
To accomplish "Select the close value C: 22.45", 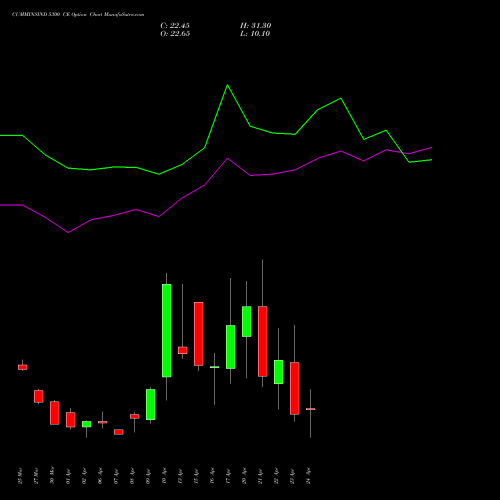I will pyautogui.click(x=175, y=26).
